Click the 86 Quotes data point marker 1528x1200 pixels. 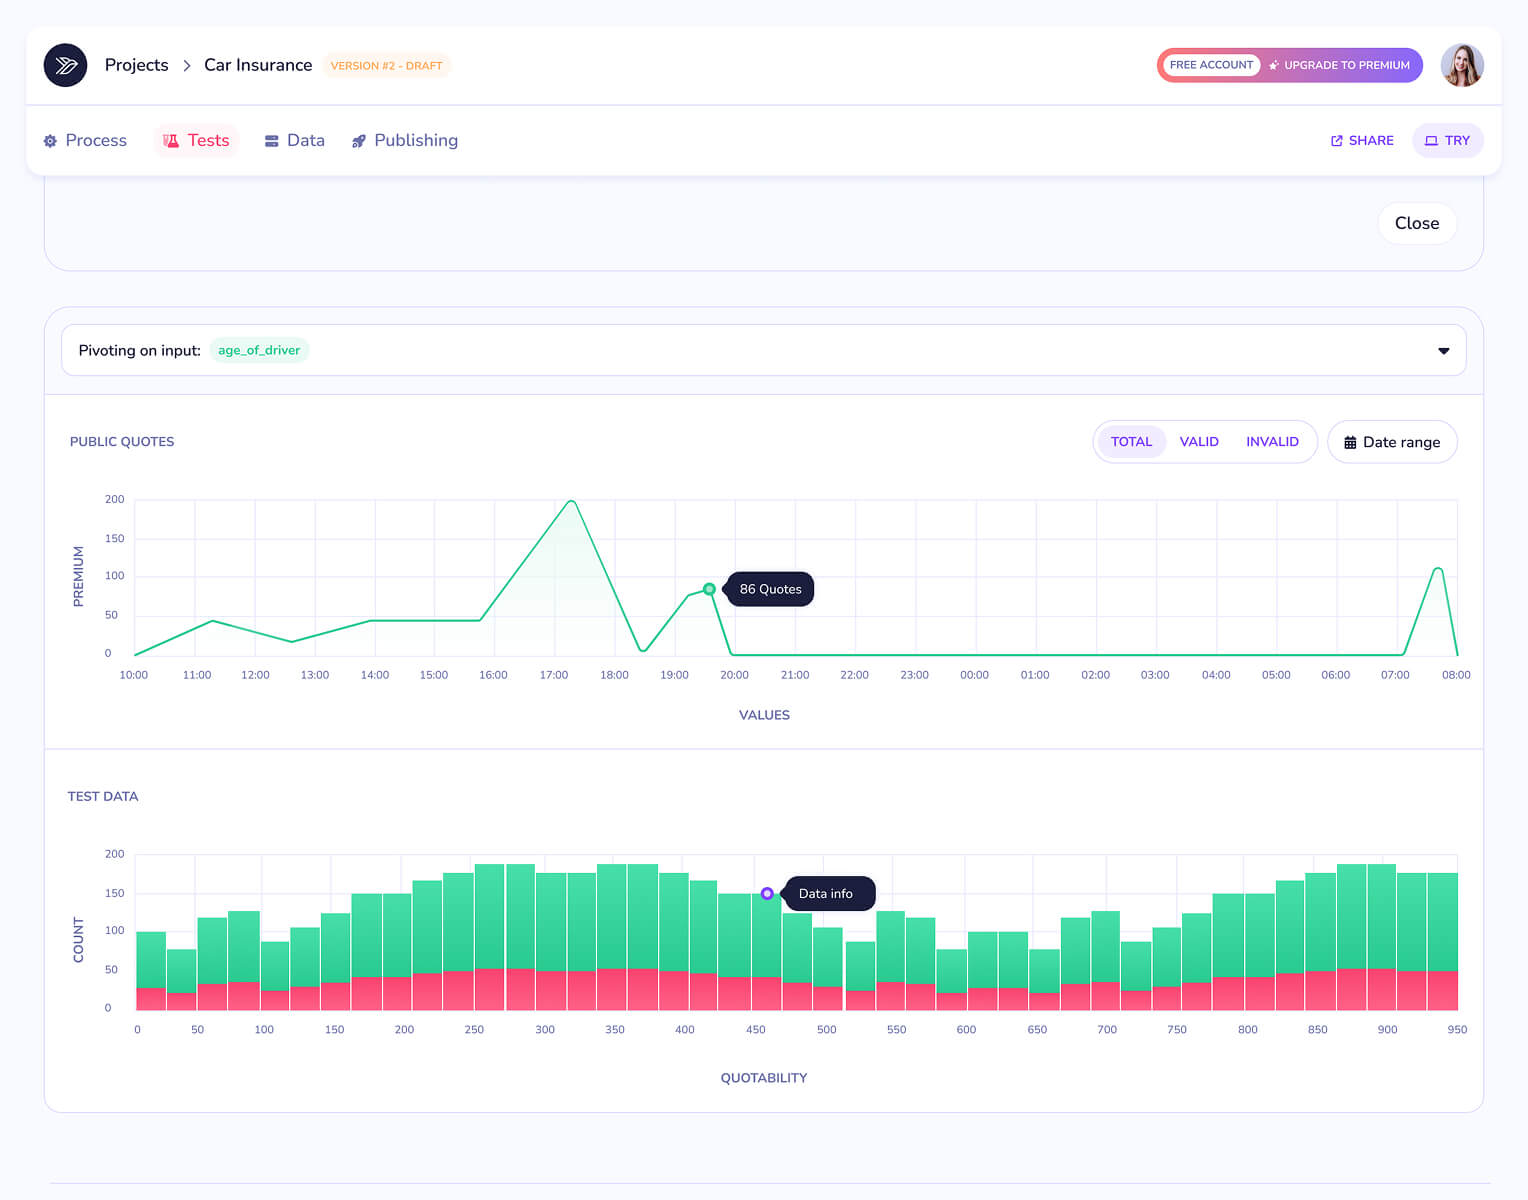(x=709, y=589)
